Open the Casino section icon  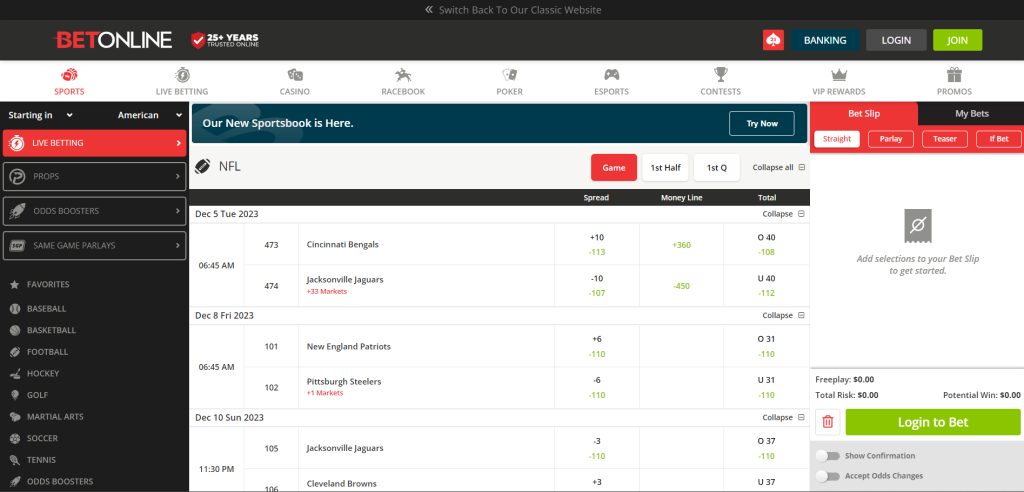[295, 75]
